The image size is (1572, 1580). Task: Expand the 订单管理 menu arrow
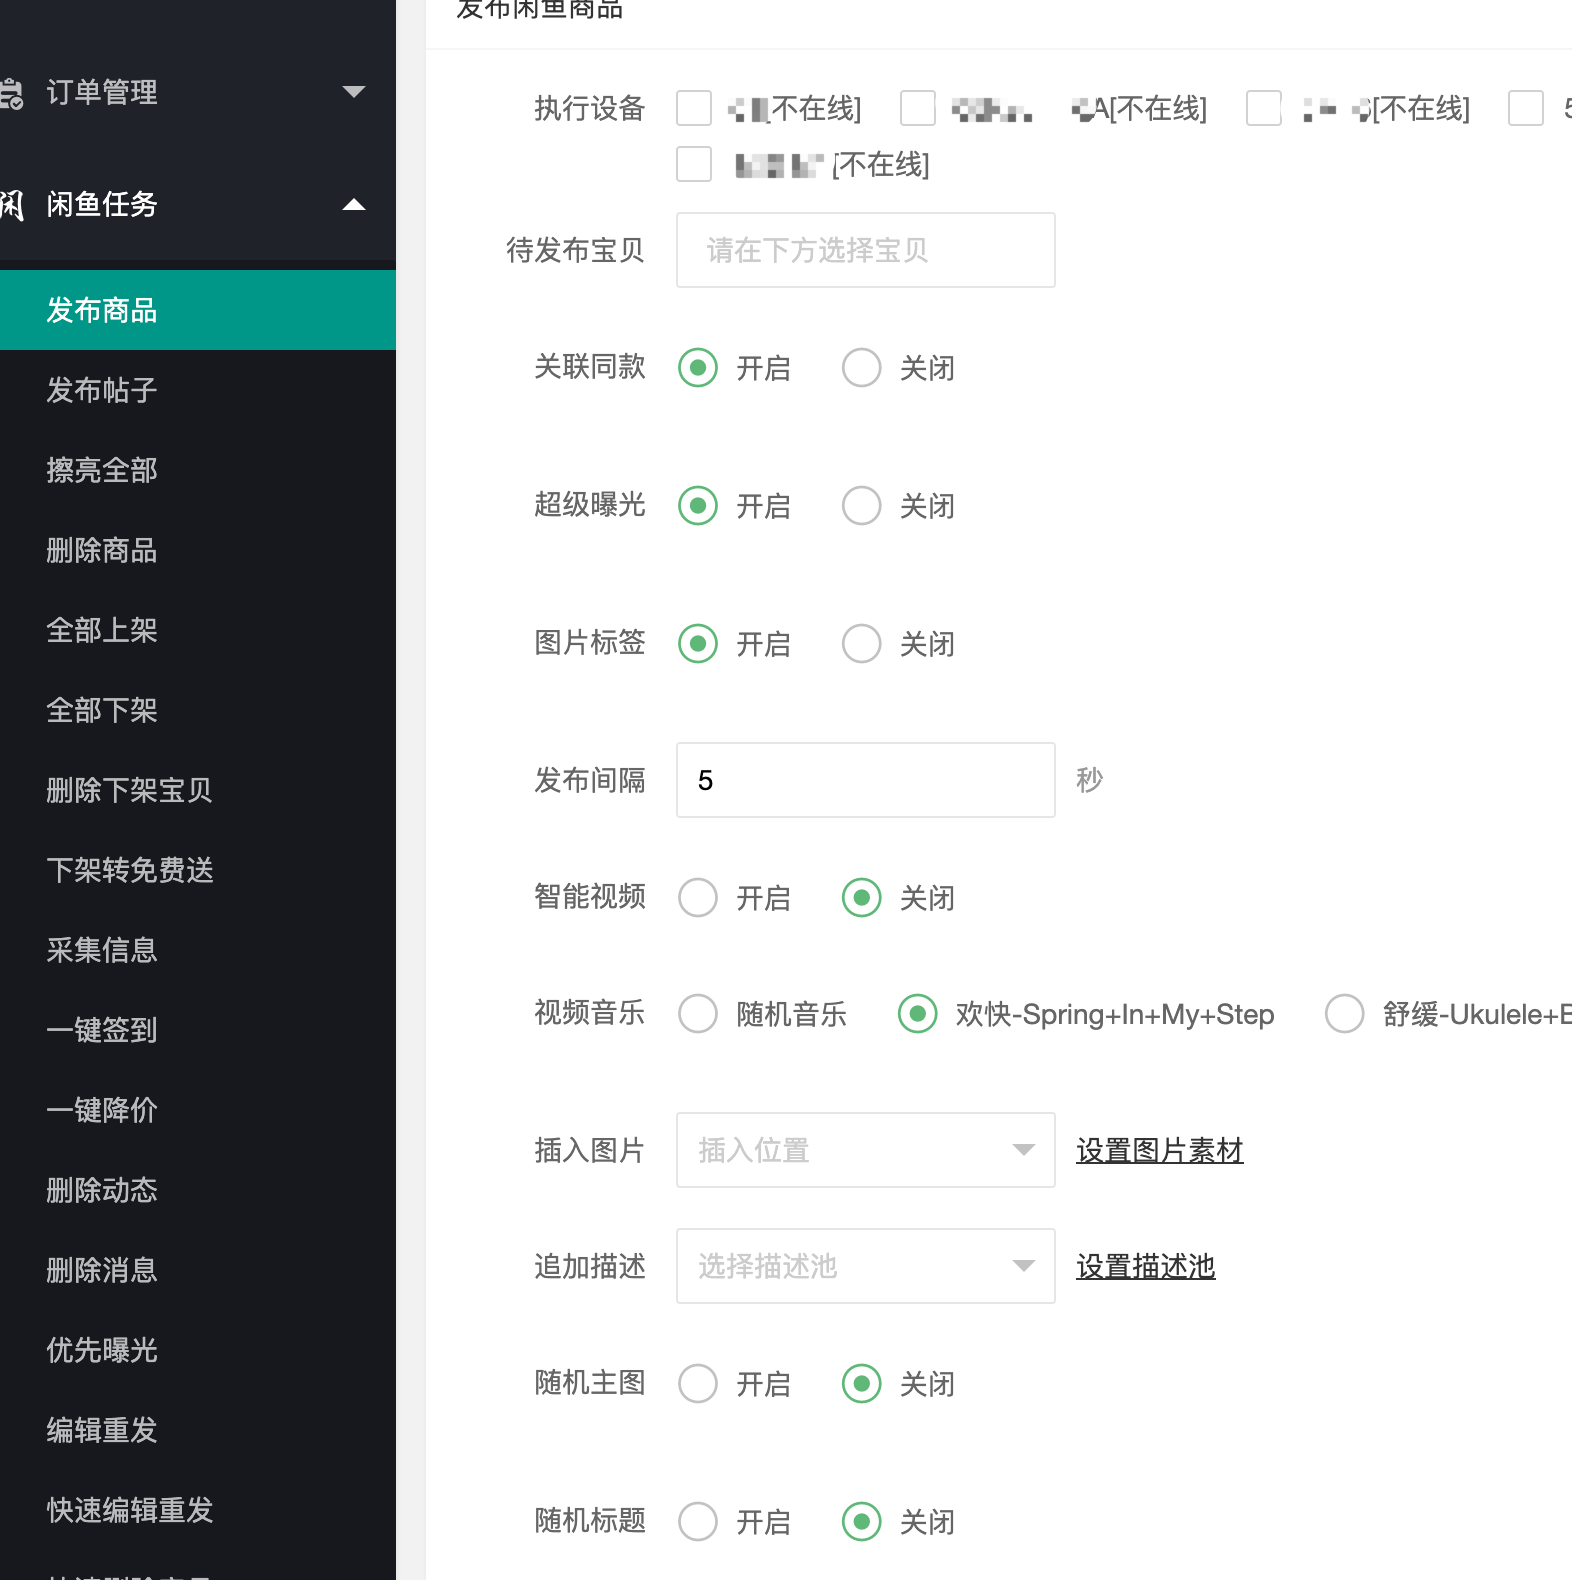(x=353, y=92)
